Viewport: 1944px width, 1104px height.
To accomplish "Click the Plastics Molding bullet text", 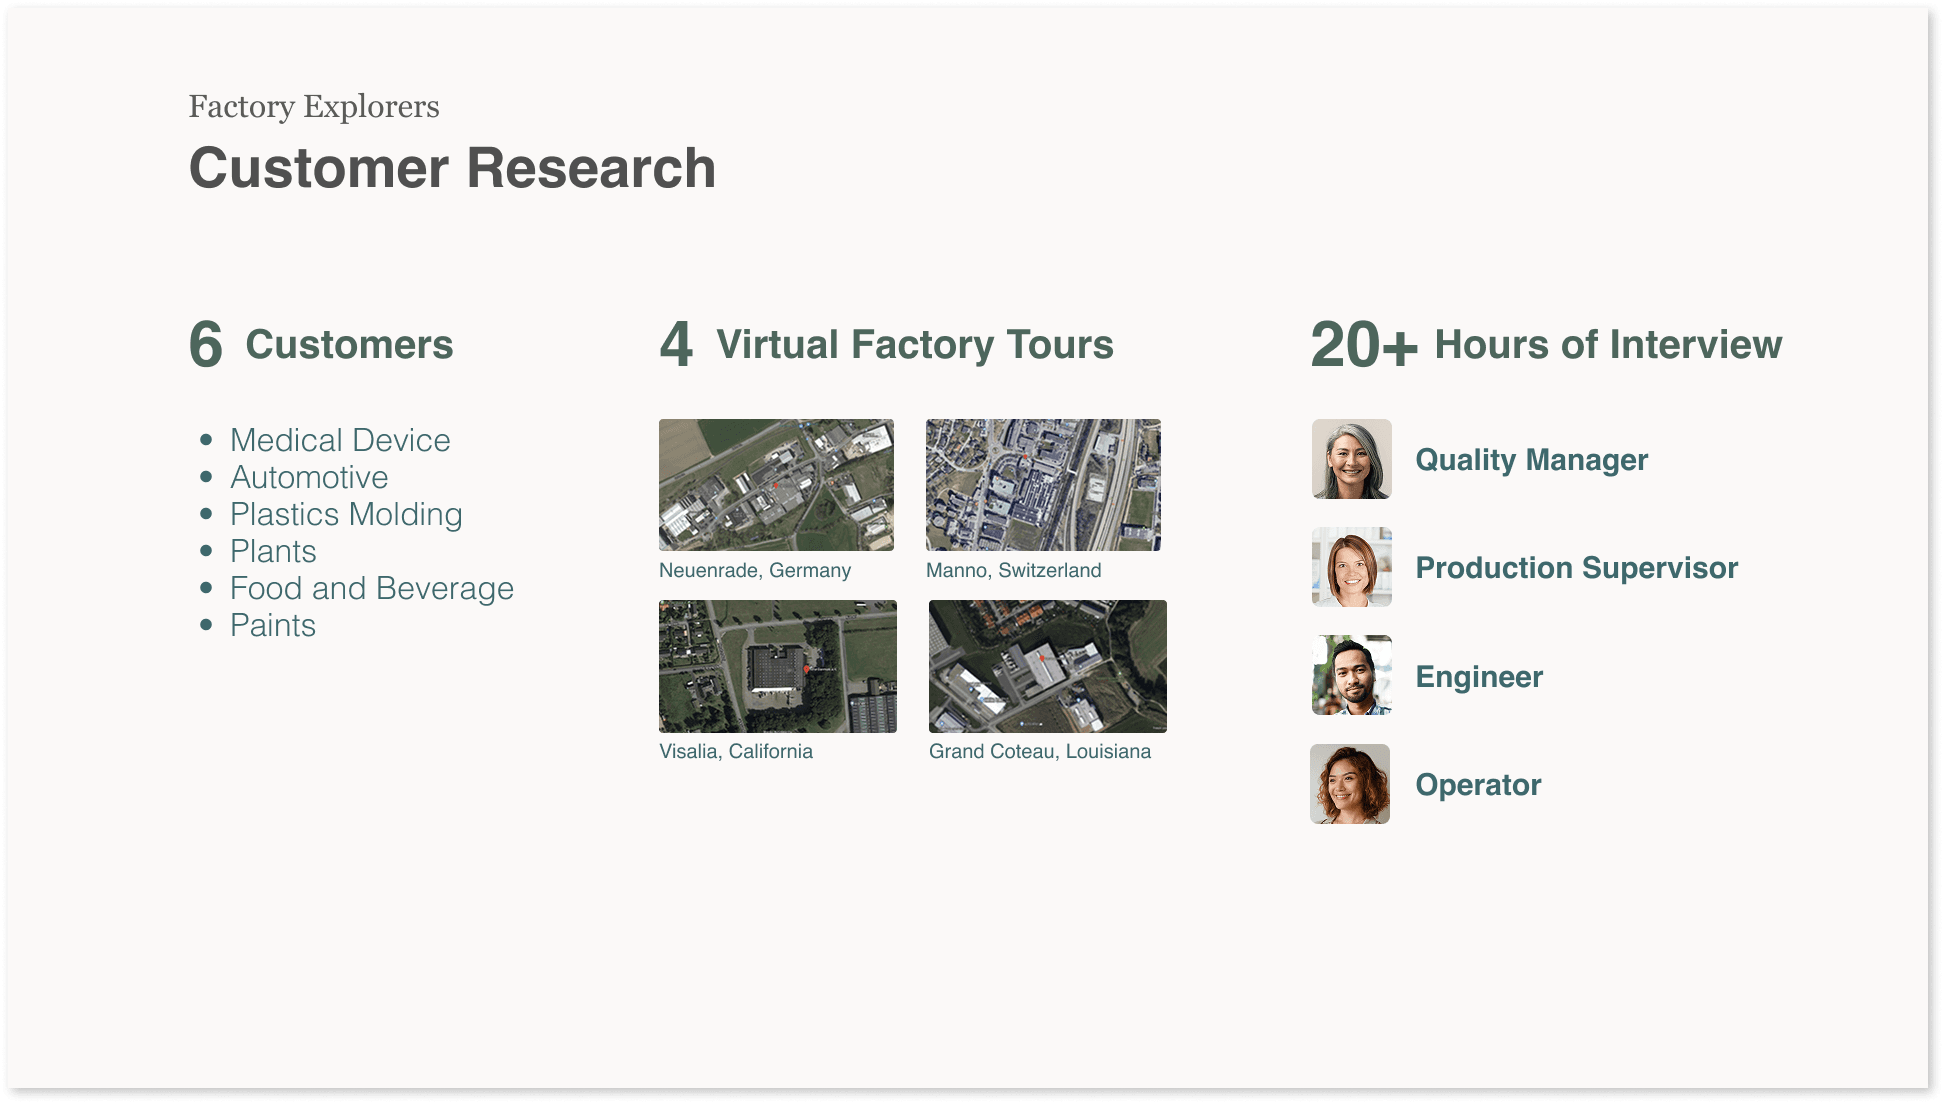I will click(346, 514).
